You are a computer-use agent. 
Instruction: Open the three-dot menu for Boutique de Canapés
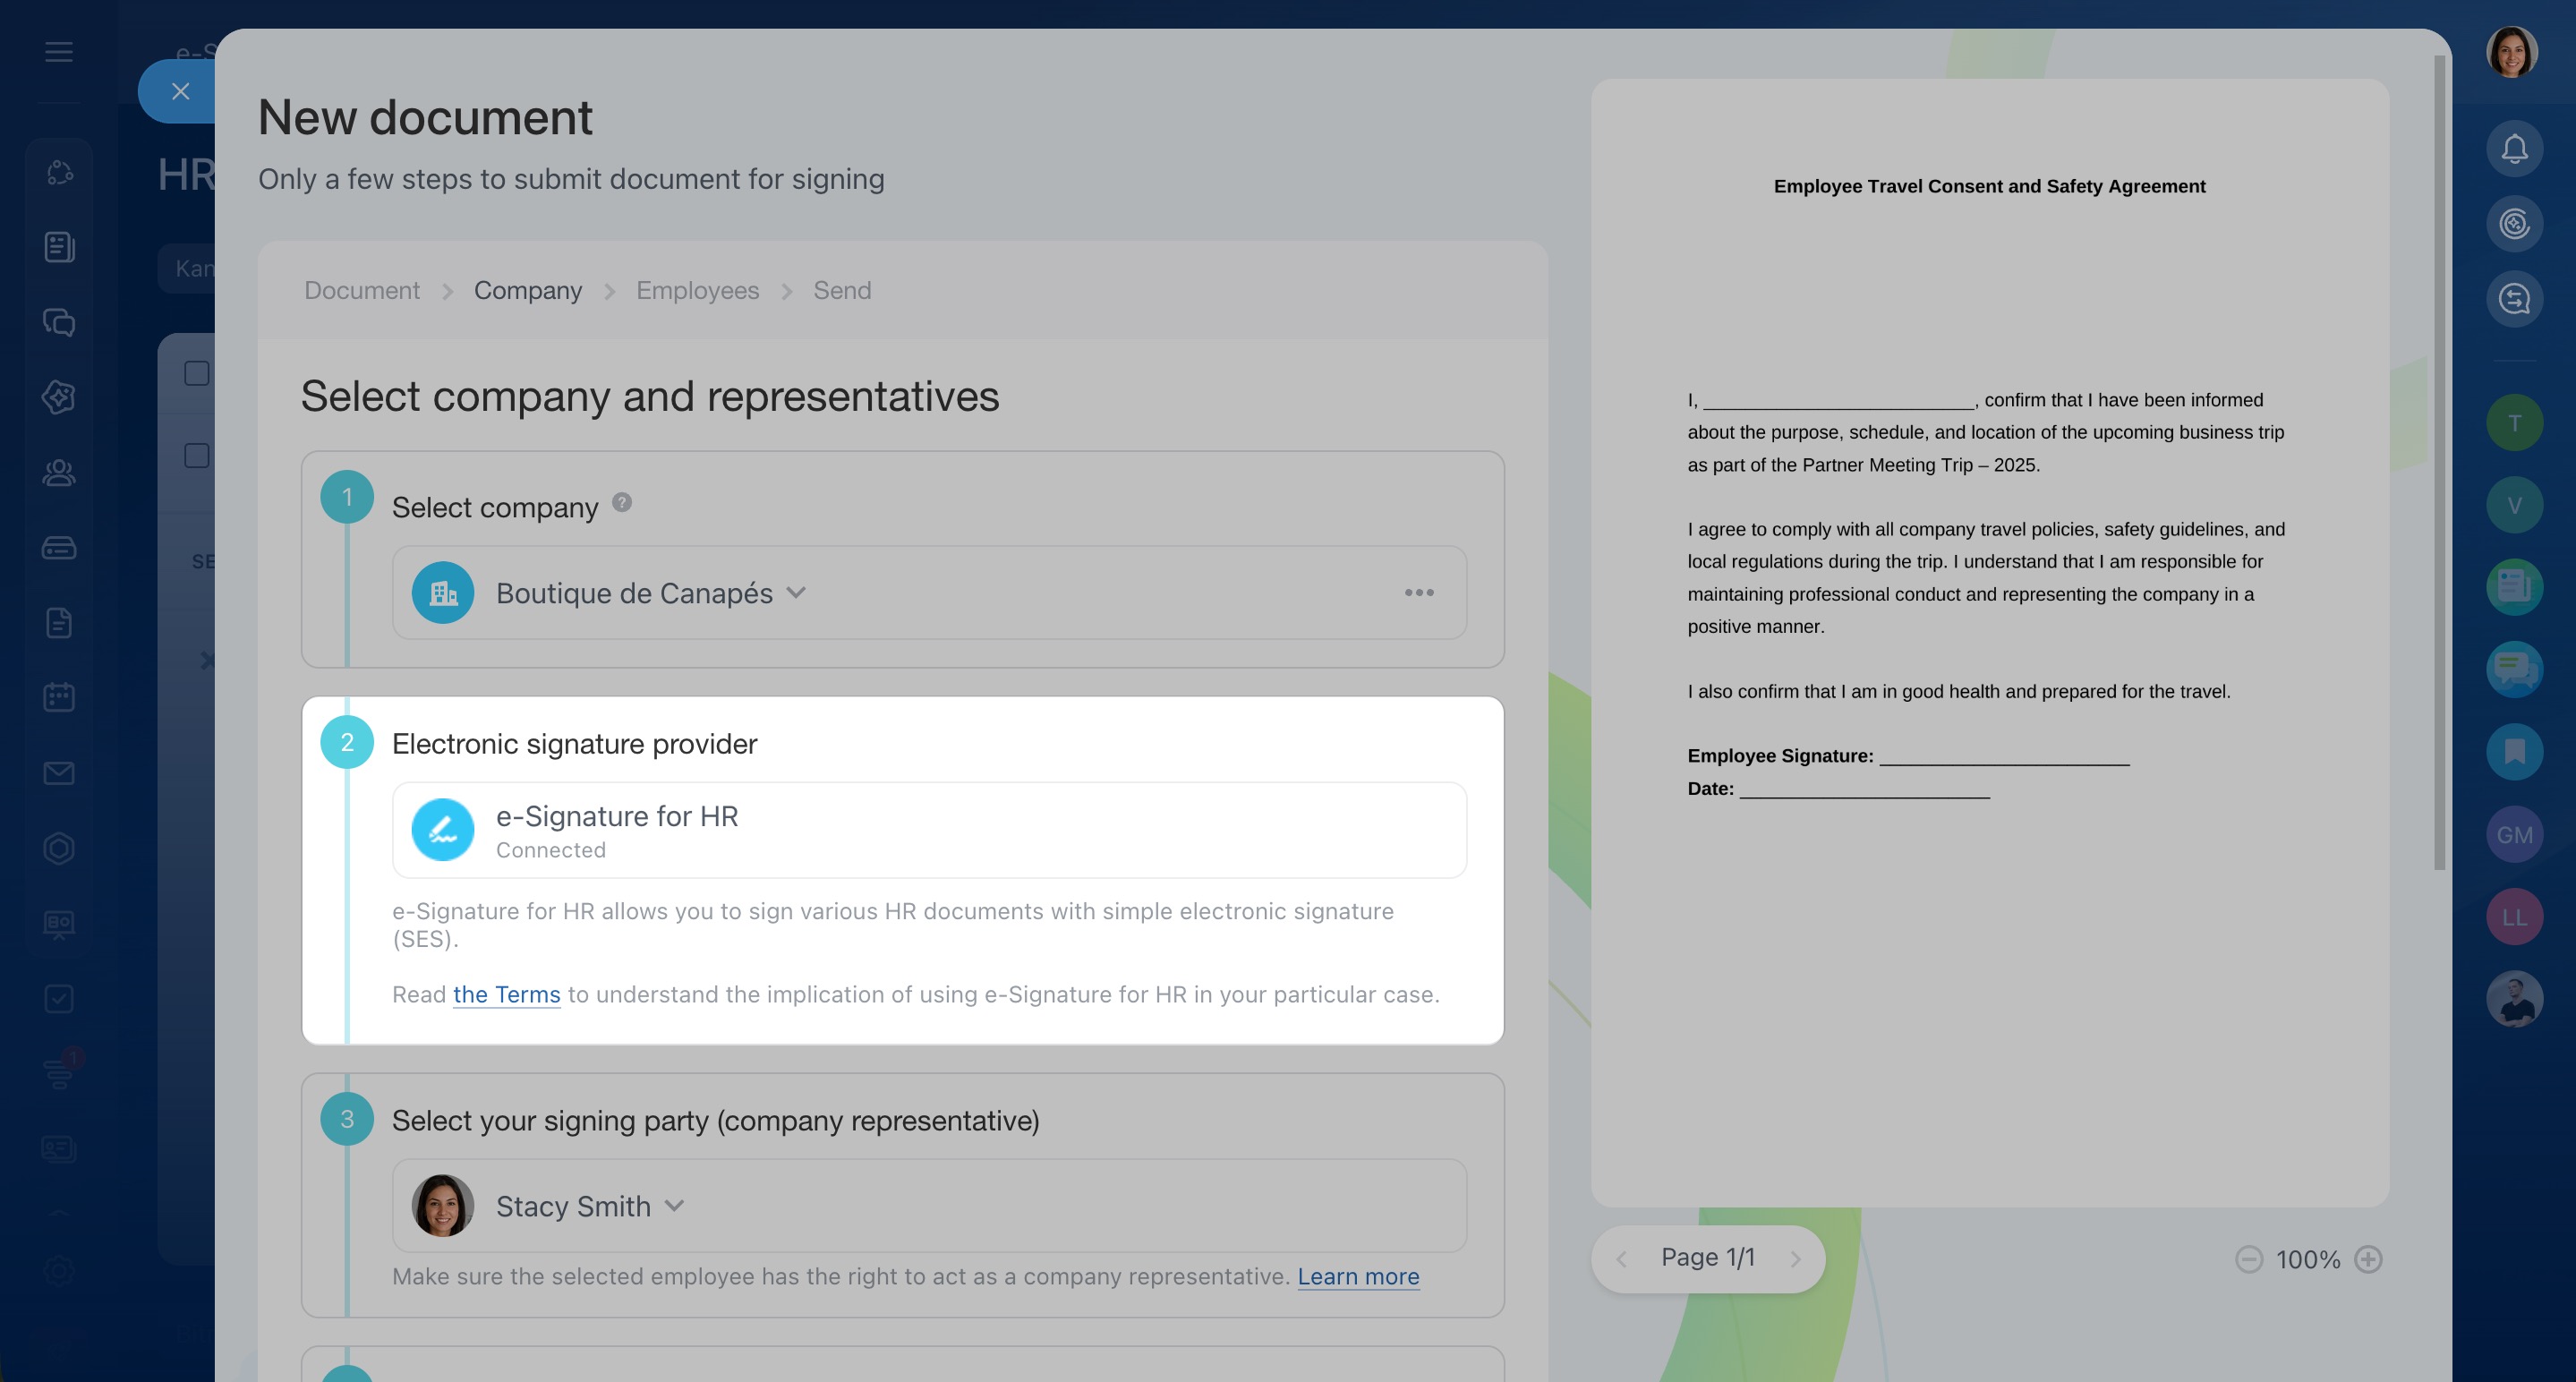[x=1419, y=593]
